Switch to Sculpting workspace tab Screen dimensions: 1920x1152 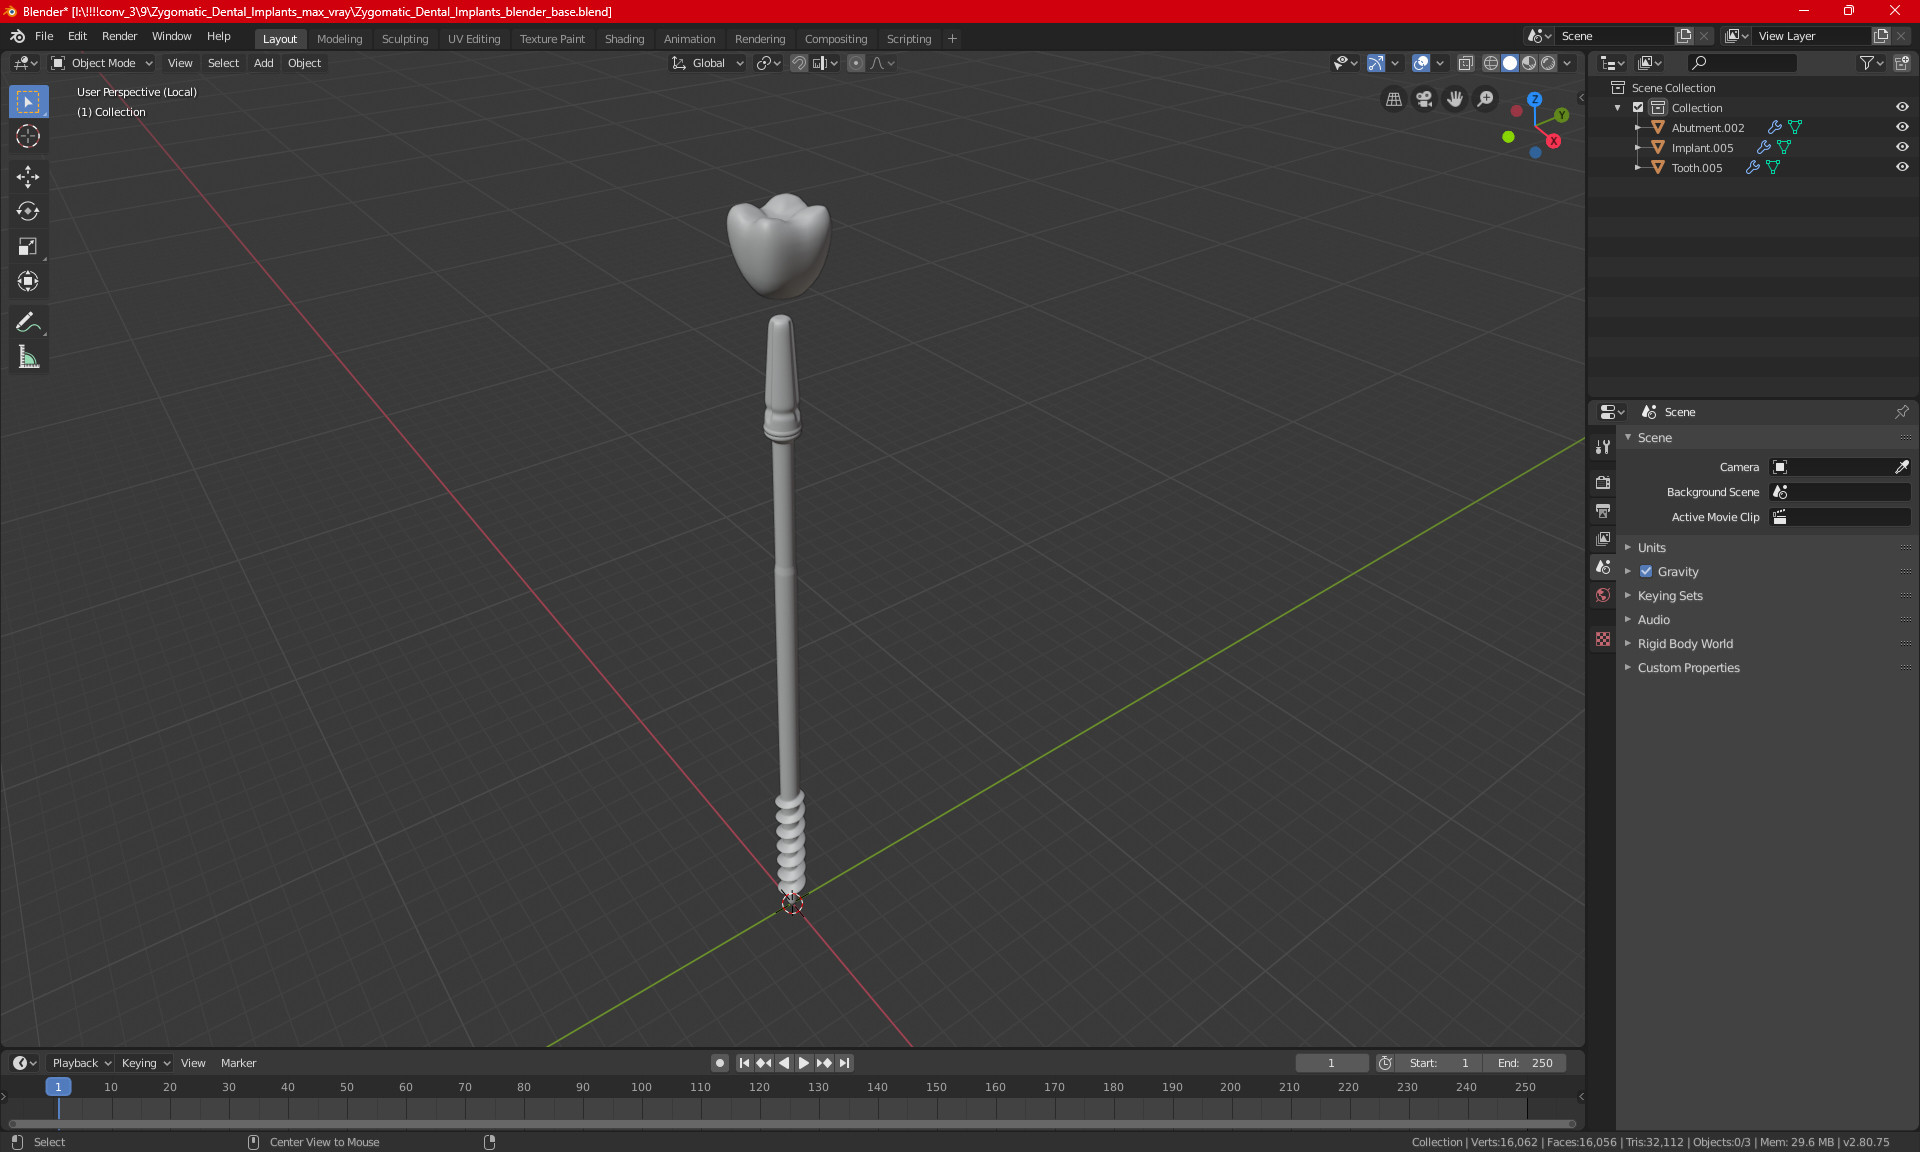tap(404, 39)
